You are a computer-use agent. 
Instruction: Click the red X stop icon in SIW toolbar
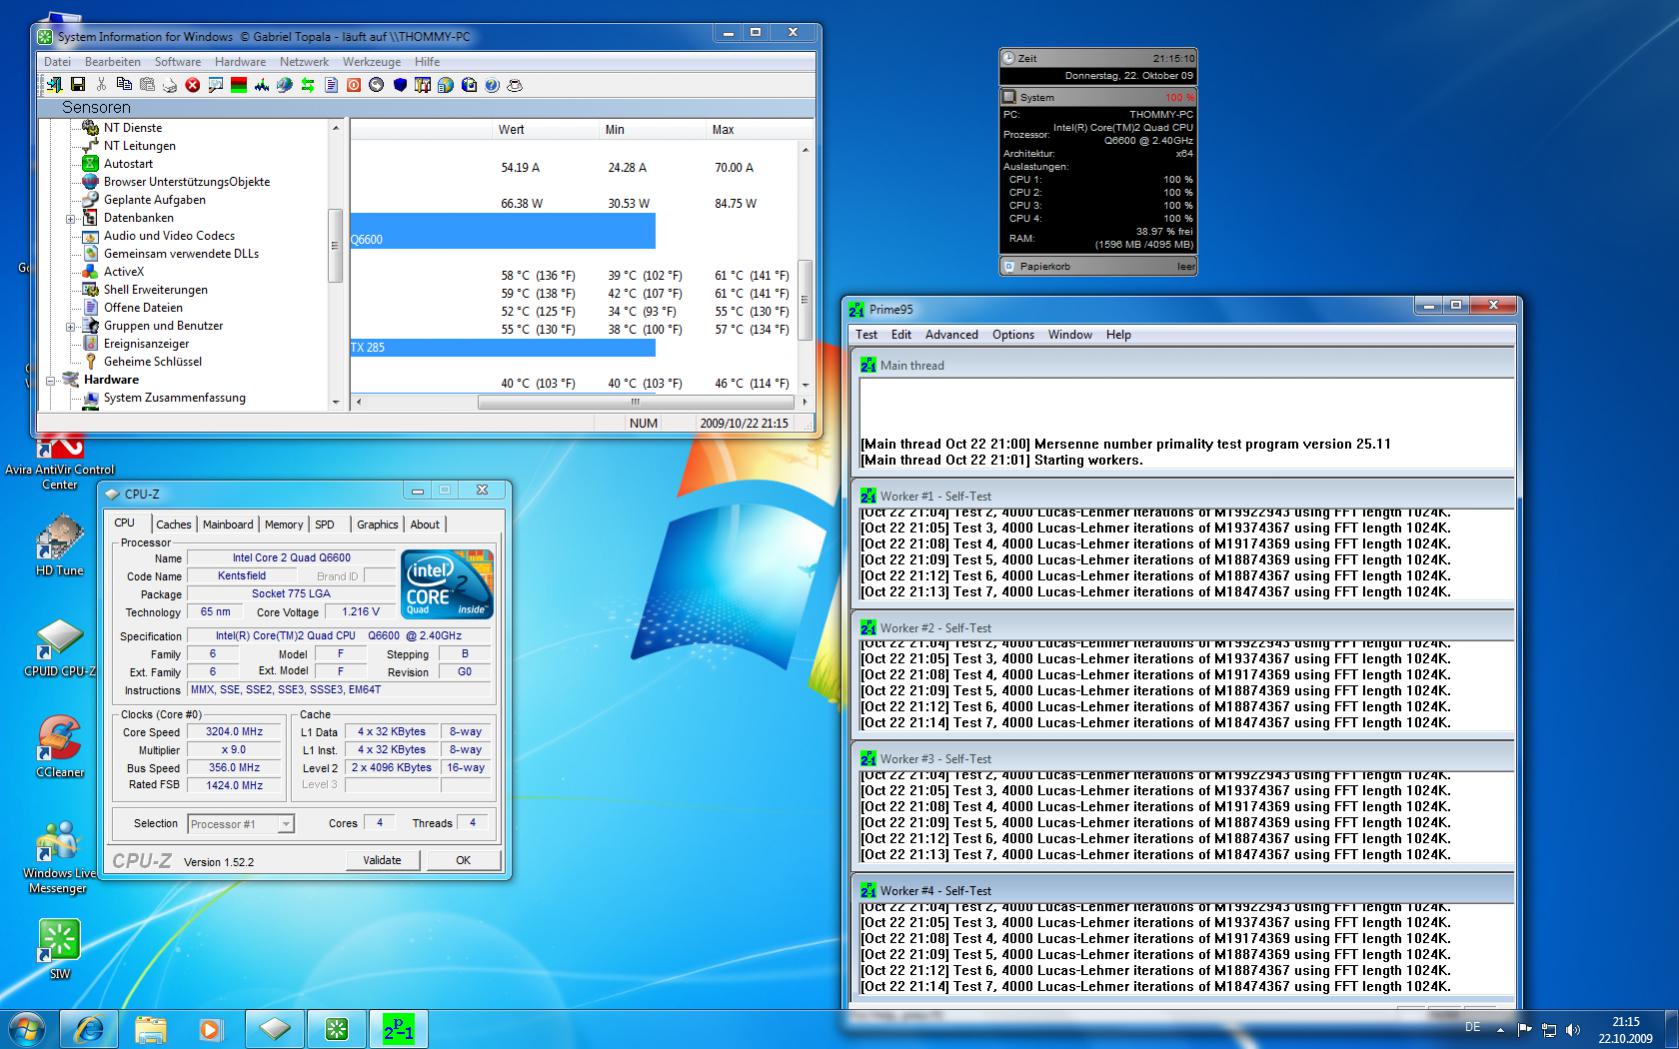[x=192, y=85]
